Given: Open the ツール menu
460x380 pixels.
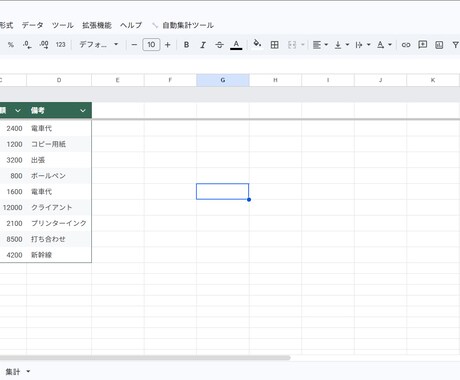Looking at the screenshot, I should coord(63,25).
